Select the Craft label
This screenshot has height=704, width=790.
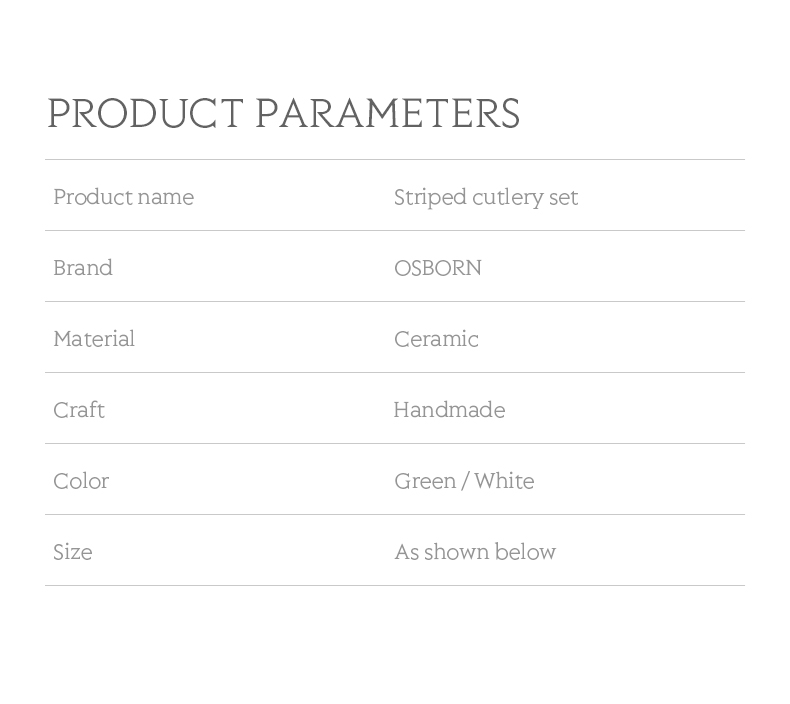pos(79,410)
